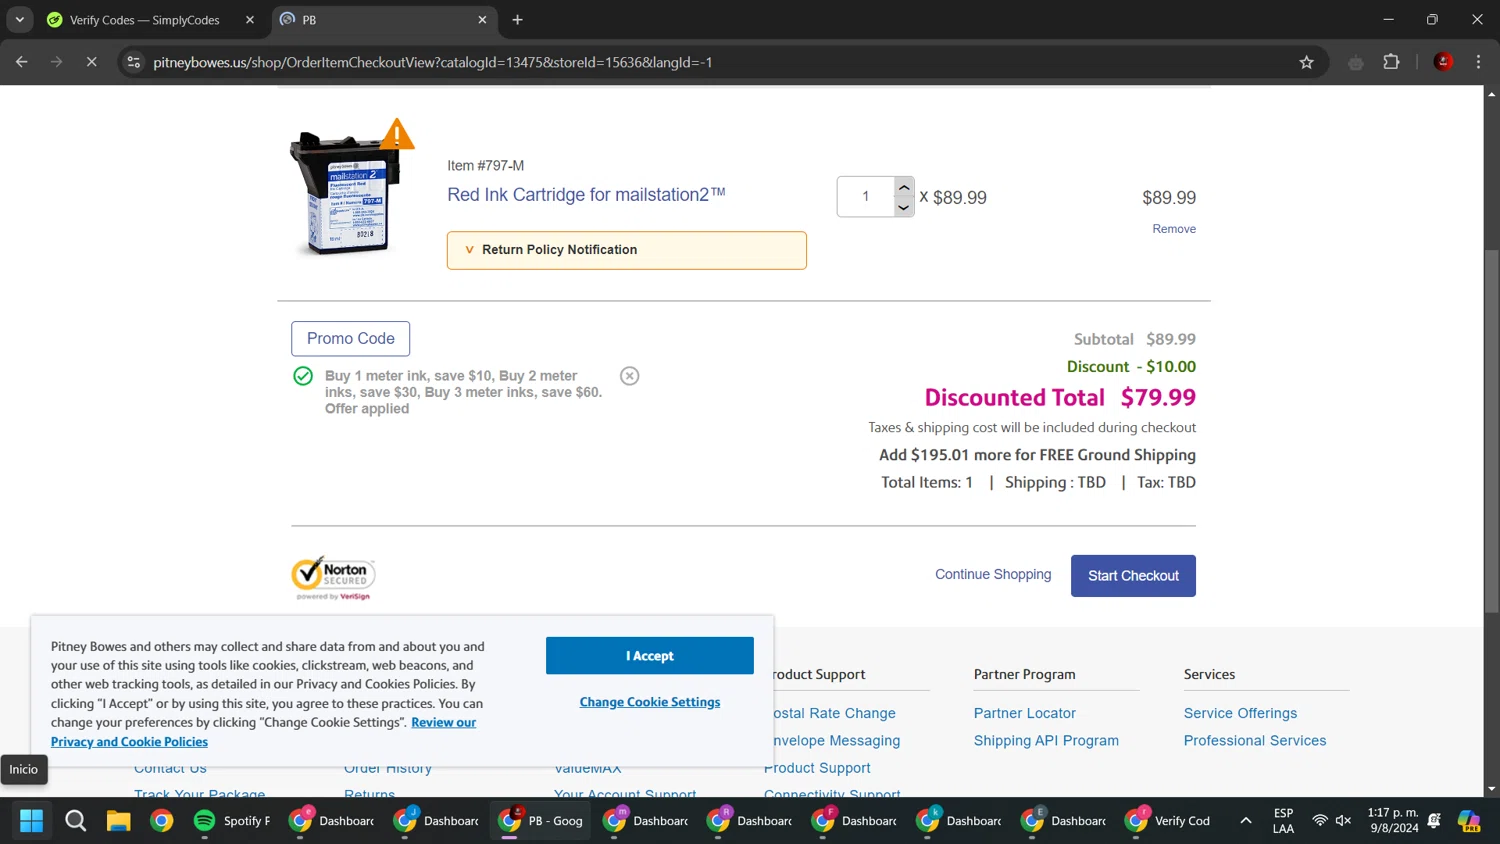Open Change Cookie Settings link

coord(650,702)
